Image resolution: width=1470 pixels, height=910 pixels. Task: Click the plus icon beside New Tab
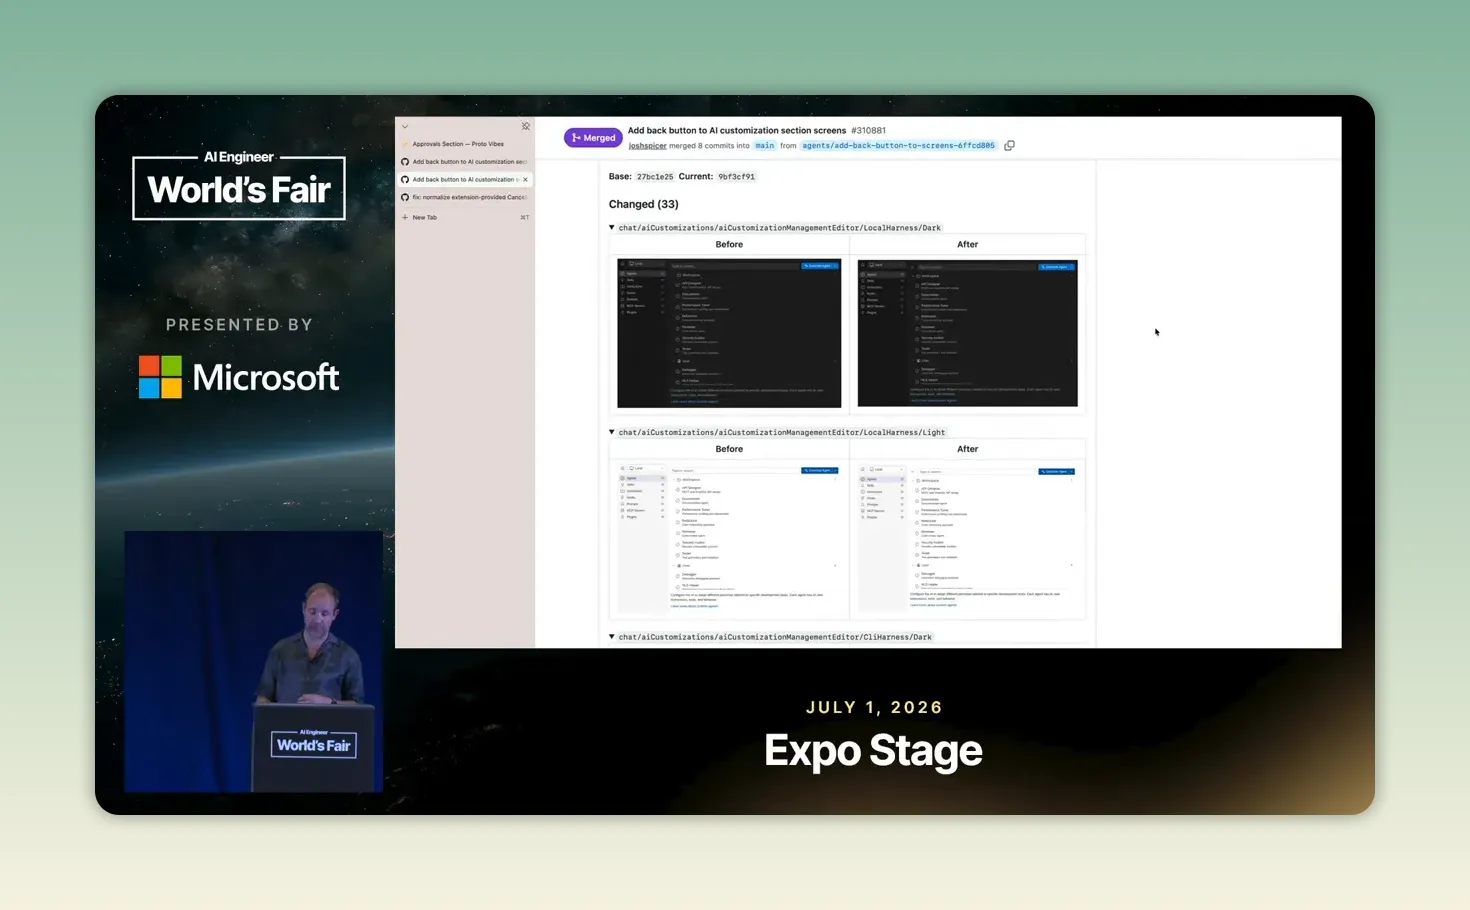[405, 217]
